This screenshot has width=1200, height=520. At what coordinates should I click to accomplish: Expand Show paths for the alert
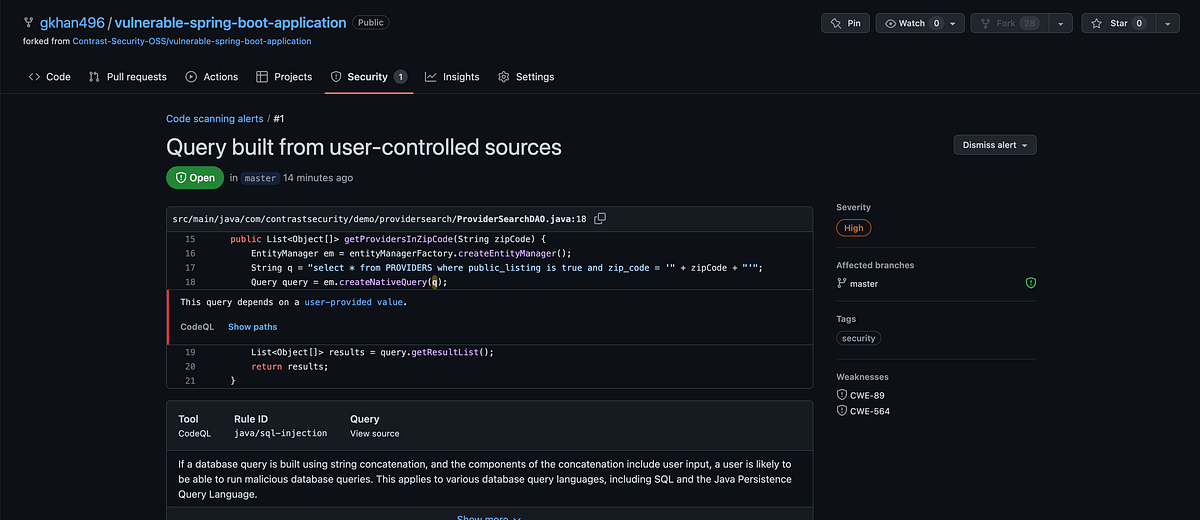tap(252, 327)
